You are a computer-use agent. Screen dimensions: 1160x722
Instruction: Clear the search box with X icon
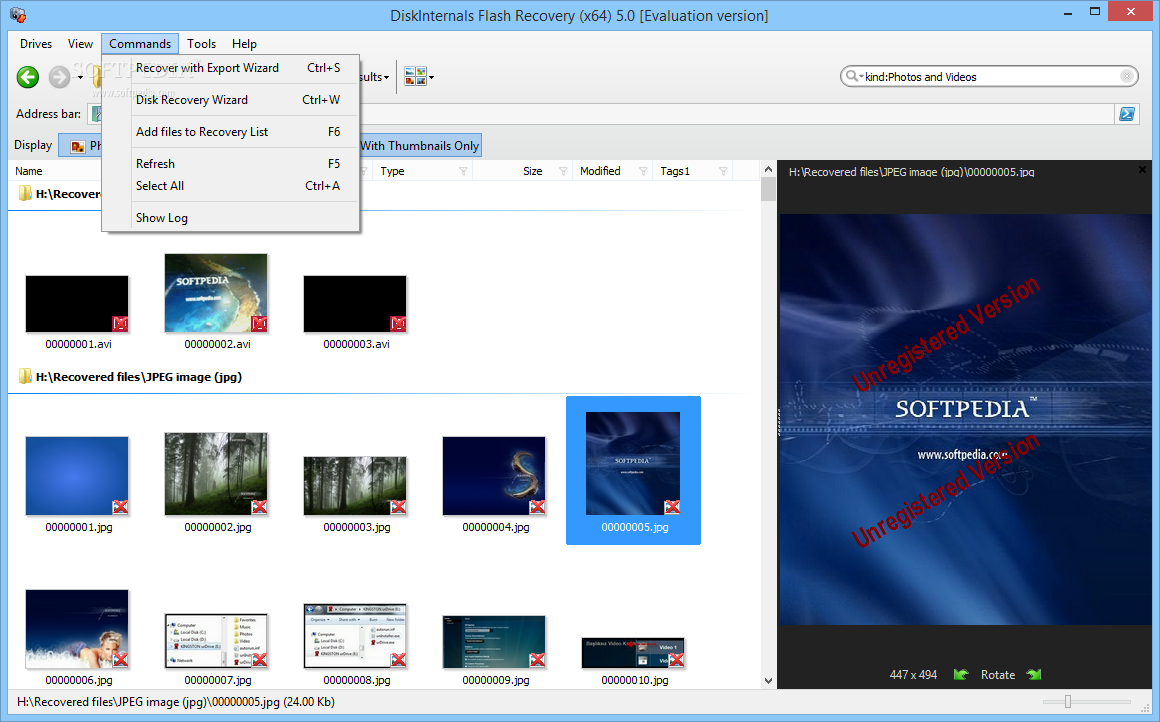click(1127, 76)
